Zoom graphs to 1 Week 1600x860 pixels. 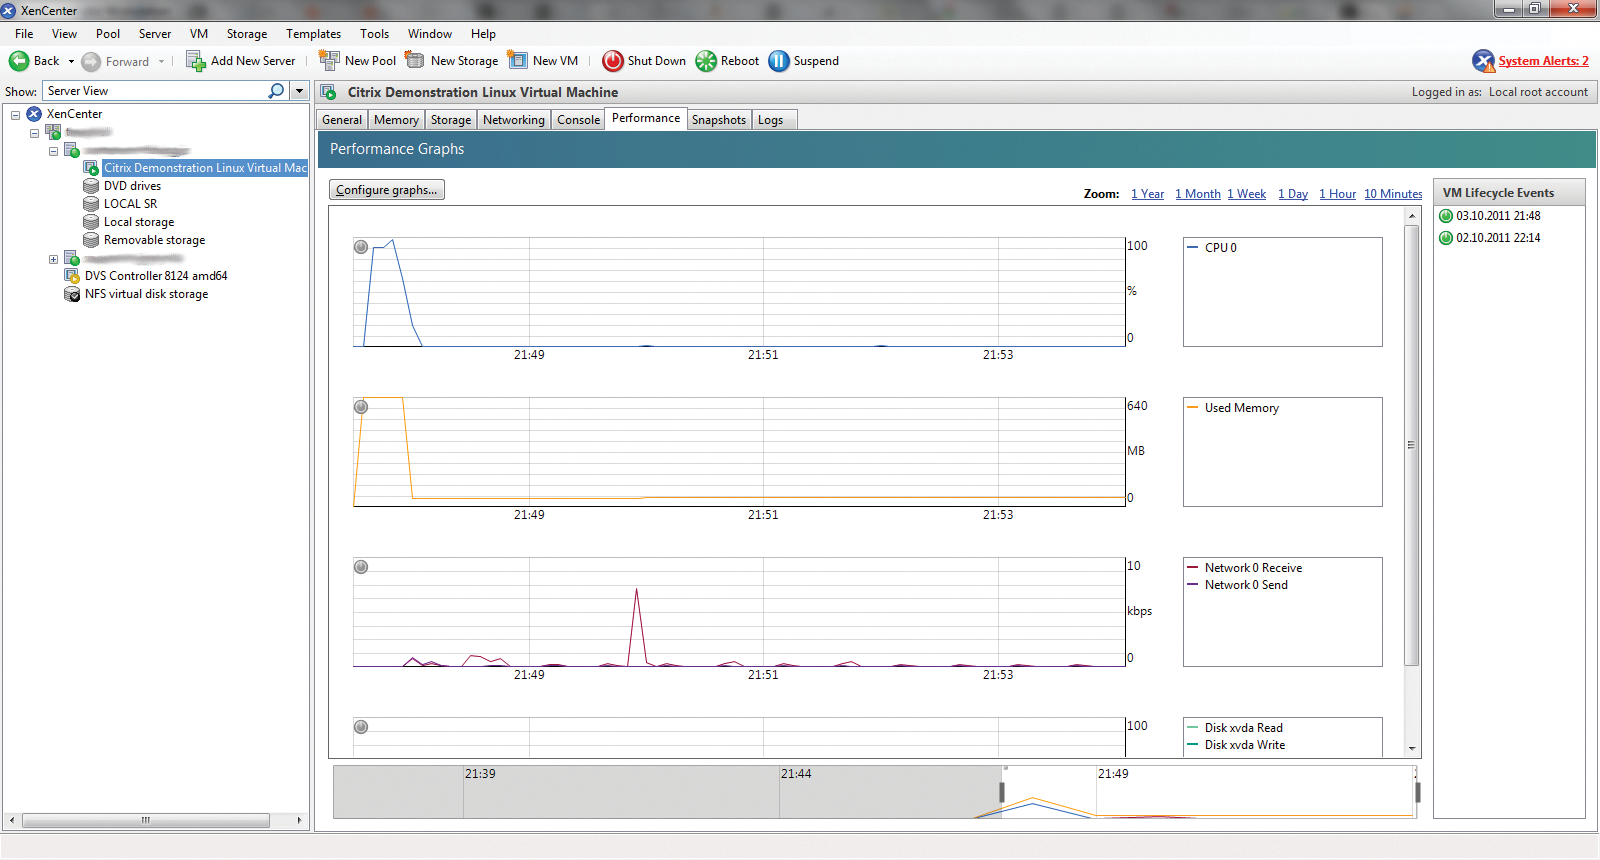(x=1247, y=194)
